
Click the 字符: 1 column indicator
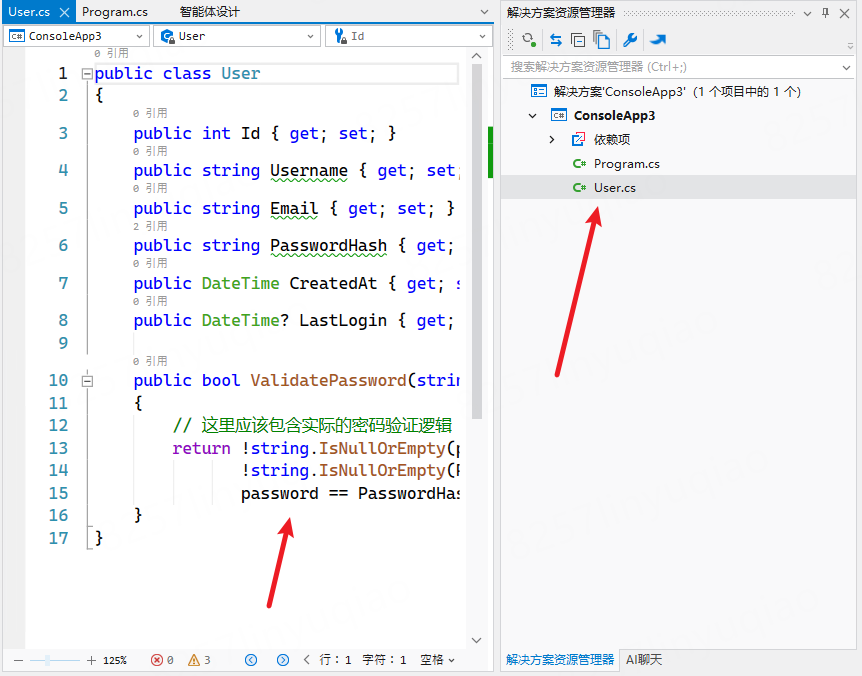point(384,660)
